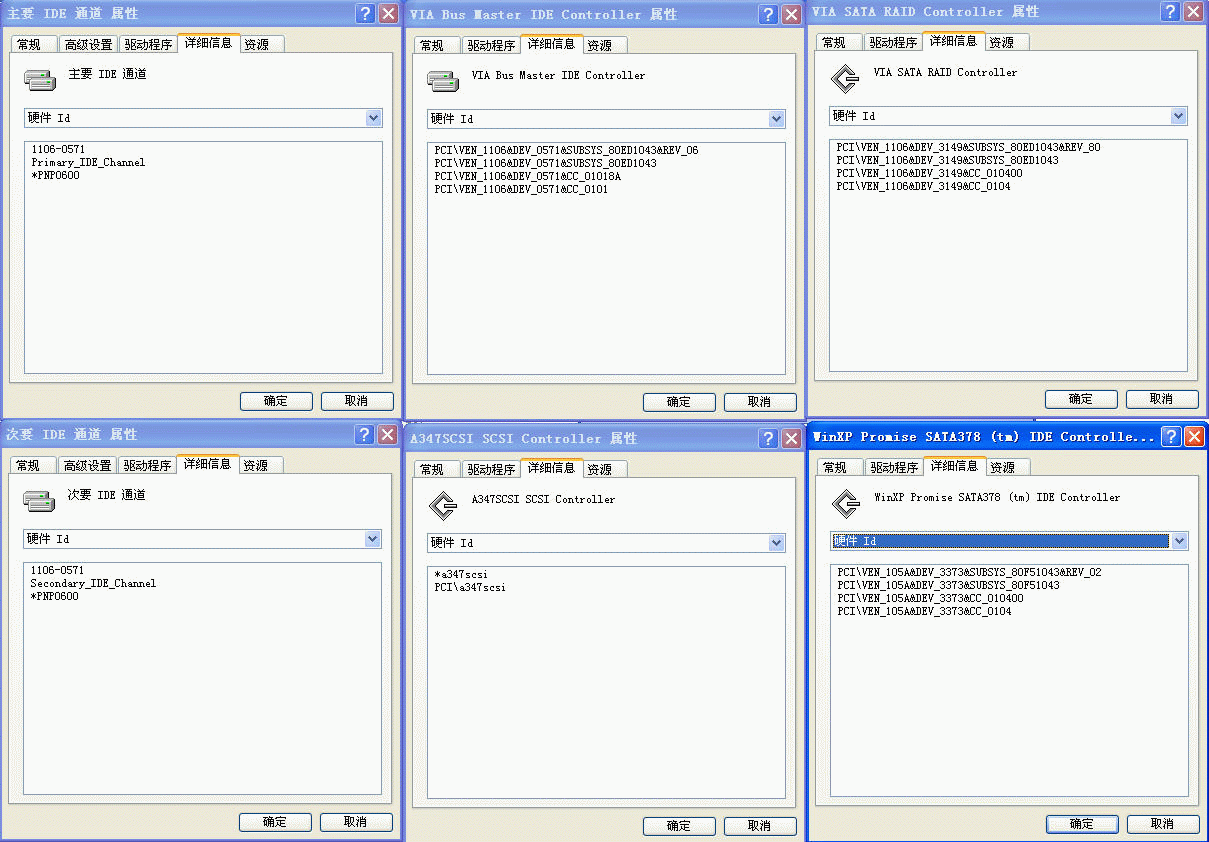Image resolution: width=1209 pixels, height=842 pixels.
Task: Select 1106-0571 in 次要 IDE 通道 window
Action: [57, 570]
